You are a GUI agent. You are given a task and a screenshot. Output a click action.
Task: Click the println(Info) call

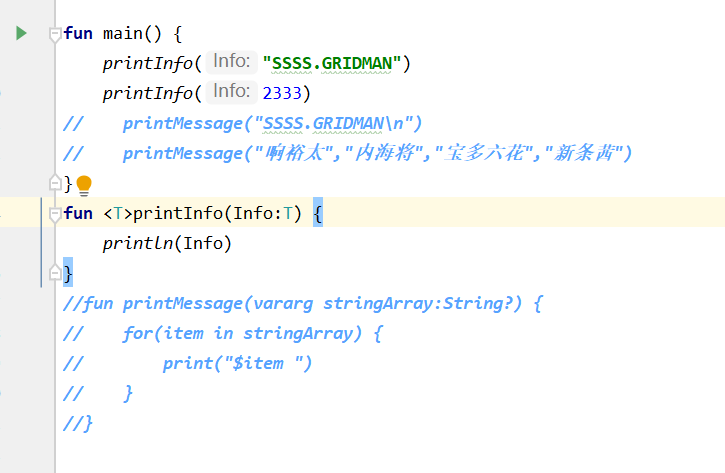point(166,243)
